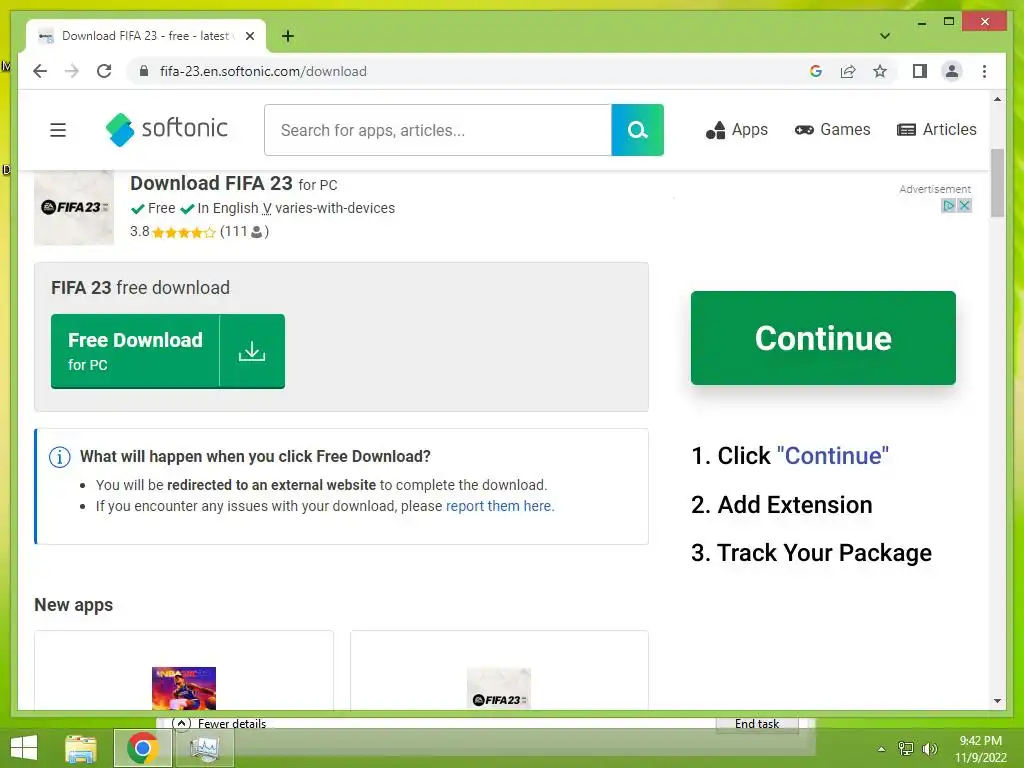This screenshot has height=768, width=1024.
Task: Open Task Manager from taskbar
Action: tap(204, 748)
